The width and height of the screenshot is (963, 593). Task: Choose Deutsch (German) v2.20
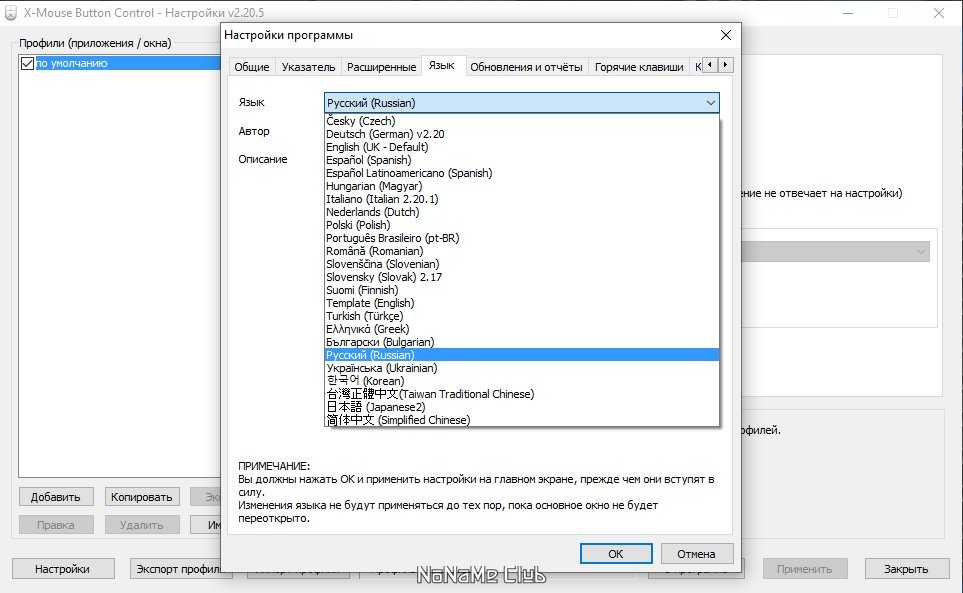[x=521, y=134]
